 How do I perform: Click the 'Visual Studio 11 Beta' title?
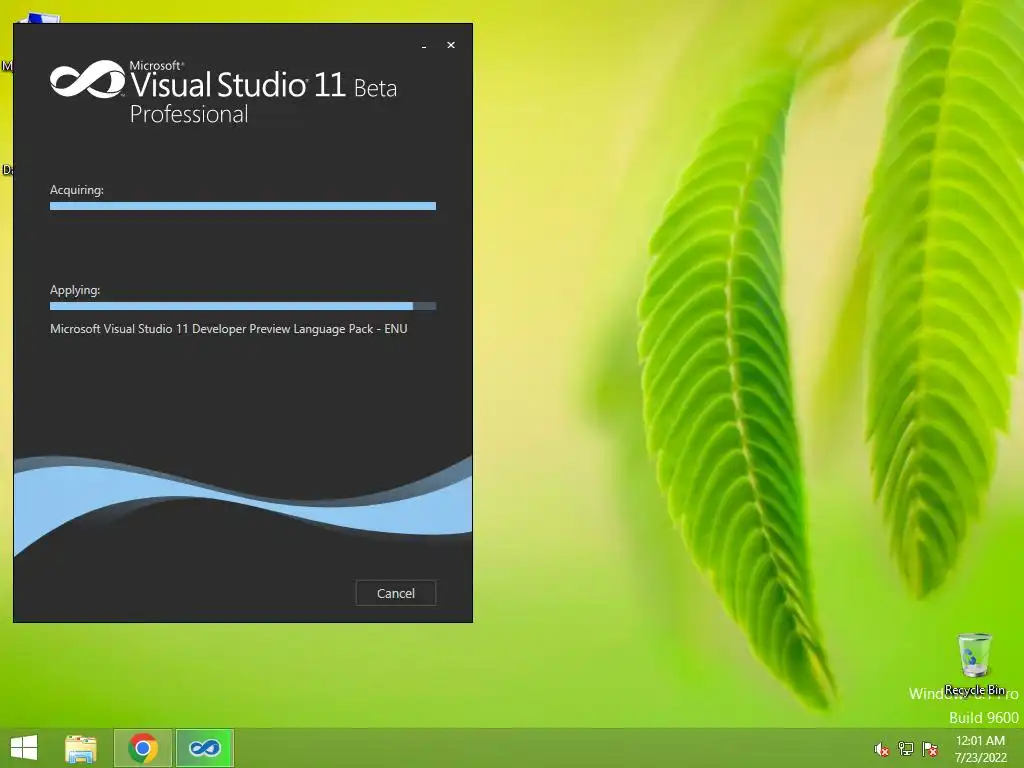pos(263,84)
